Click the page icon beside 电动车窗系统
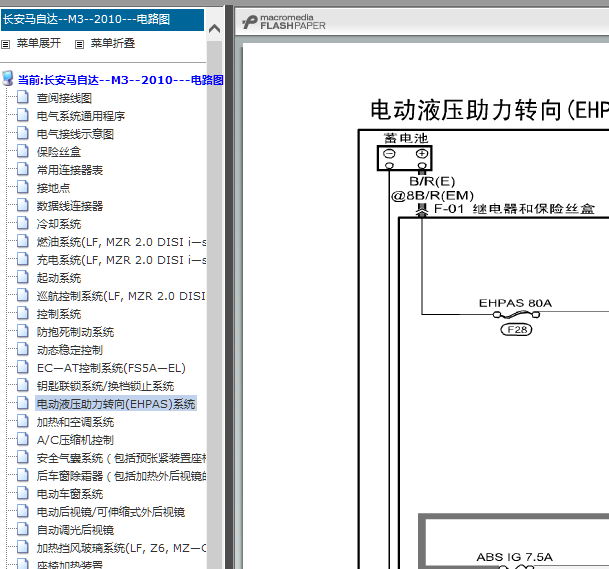 point(23,493)
